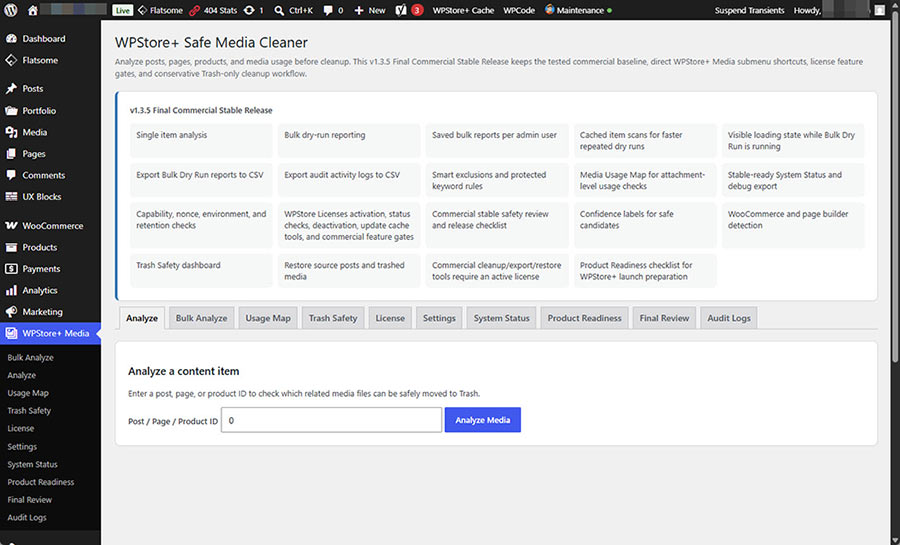Open Product Readiness sidebar submenu link
Viewport: 900px width, 545px height.
pyautogui.click(x=41, y=482)
